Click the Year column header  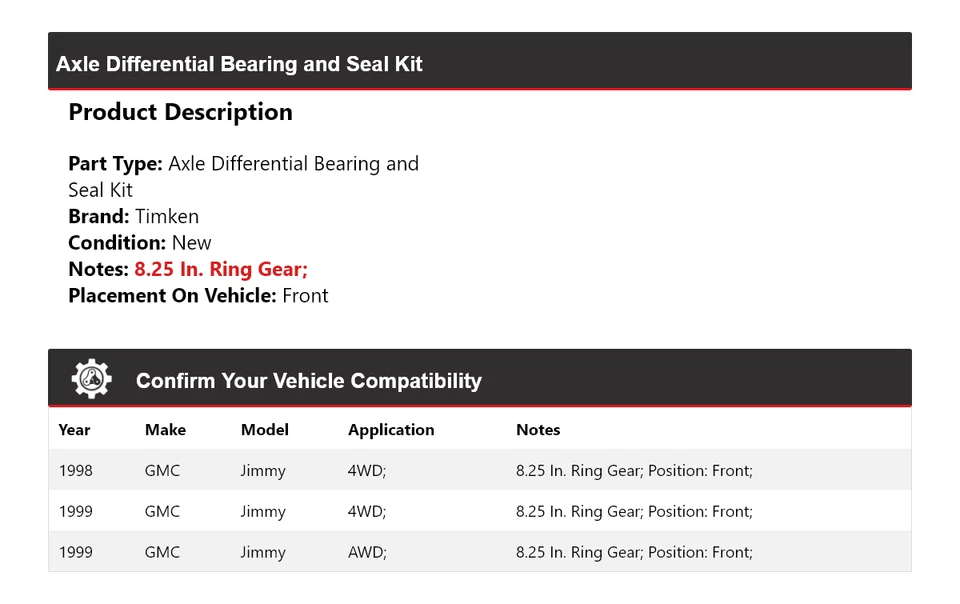tap(74, 430)
